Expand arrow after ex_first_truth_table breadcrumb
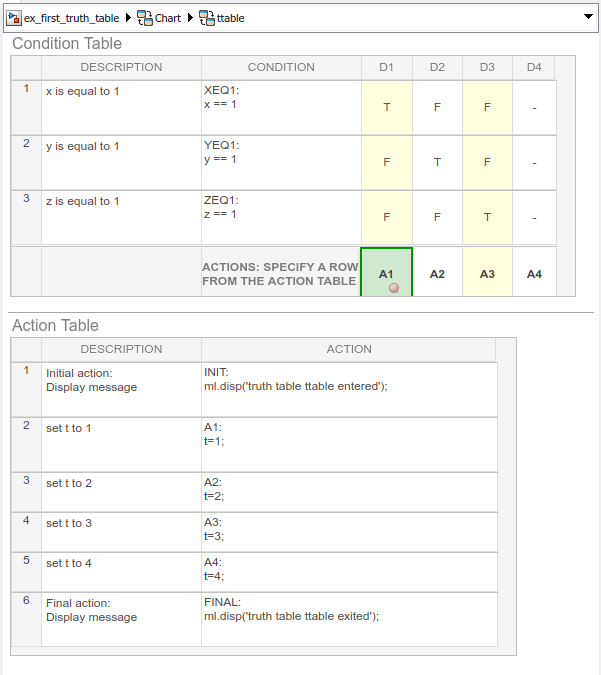601x675 pixels. 128,18
